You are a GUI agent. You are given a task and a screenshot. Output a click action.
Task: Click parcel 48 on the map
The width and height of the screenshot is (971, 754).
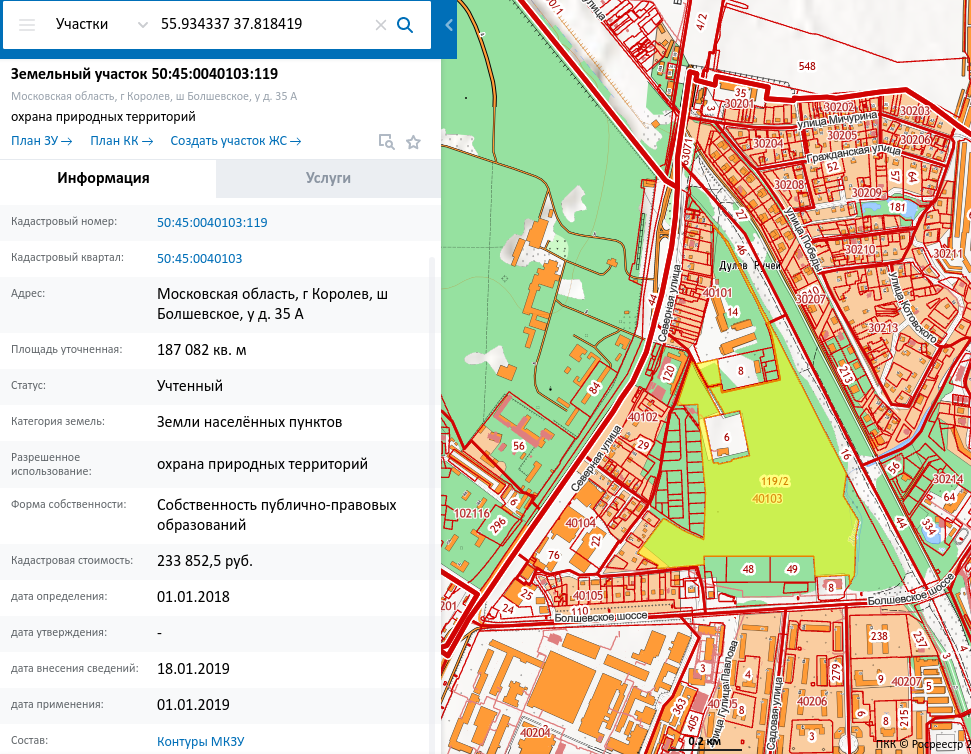[x=747, y=569]
